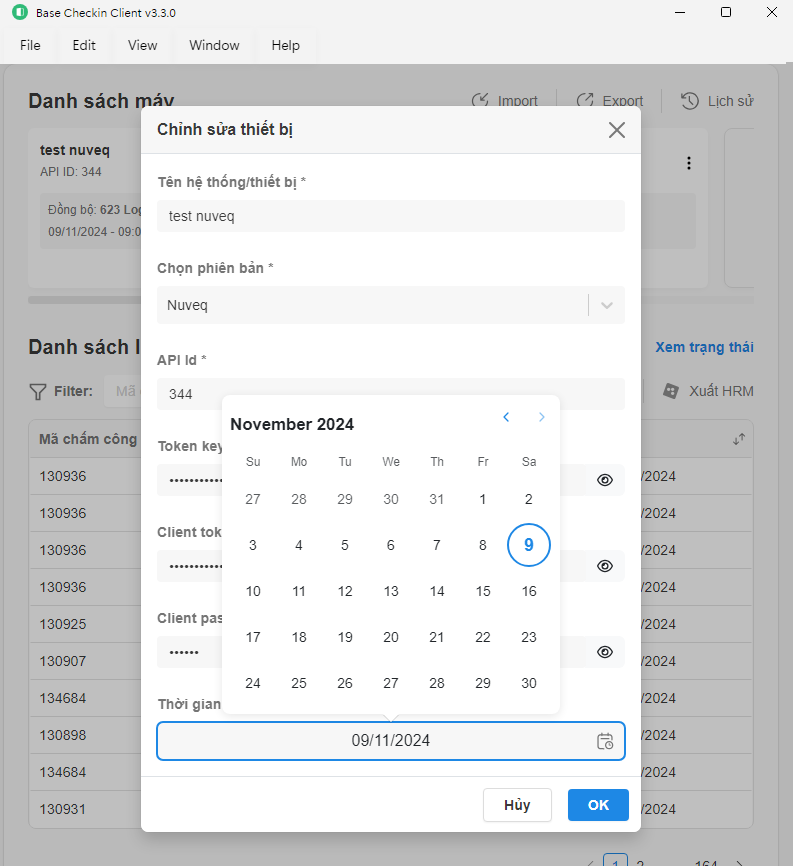Click the Filter funnel icon
The image size is (793, 866).
click(x=38, y=392)
